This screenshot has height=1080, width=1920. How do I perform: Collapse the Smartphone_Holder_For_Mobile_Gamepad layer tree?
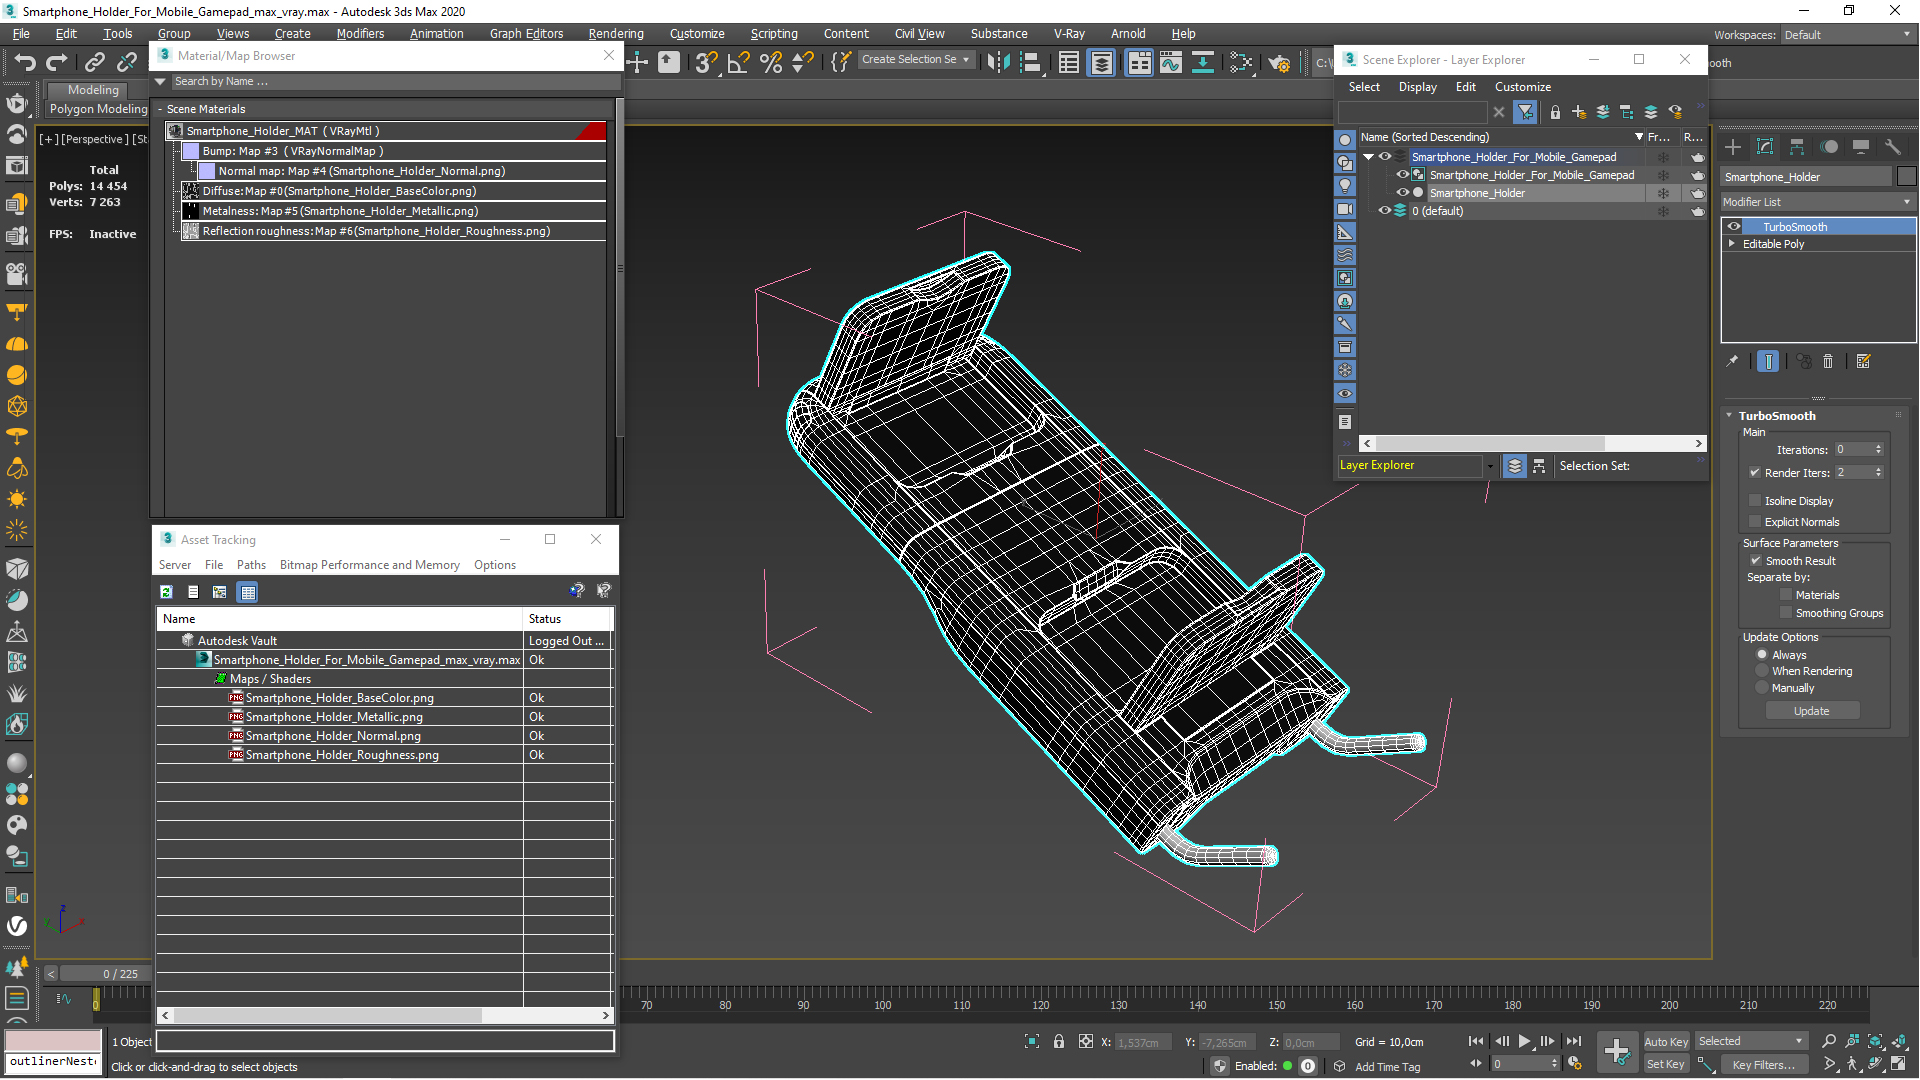pyautogui.click(x=1368, y=157)
